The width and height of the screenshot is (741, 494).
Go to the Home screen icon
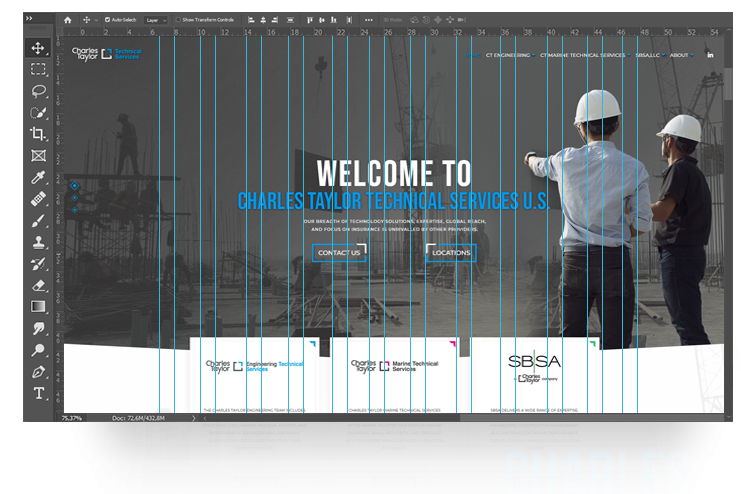(68, 20)
